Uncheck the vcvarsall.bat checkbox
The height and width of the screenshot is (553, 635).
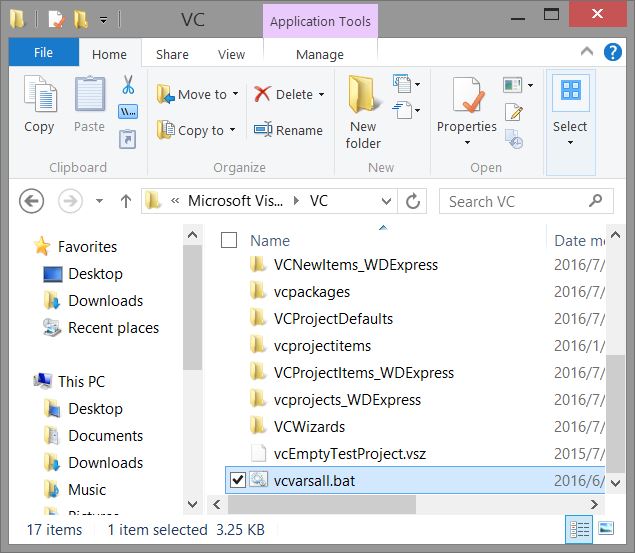[x=237, y=480]
